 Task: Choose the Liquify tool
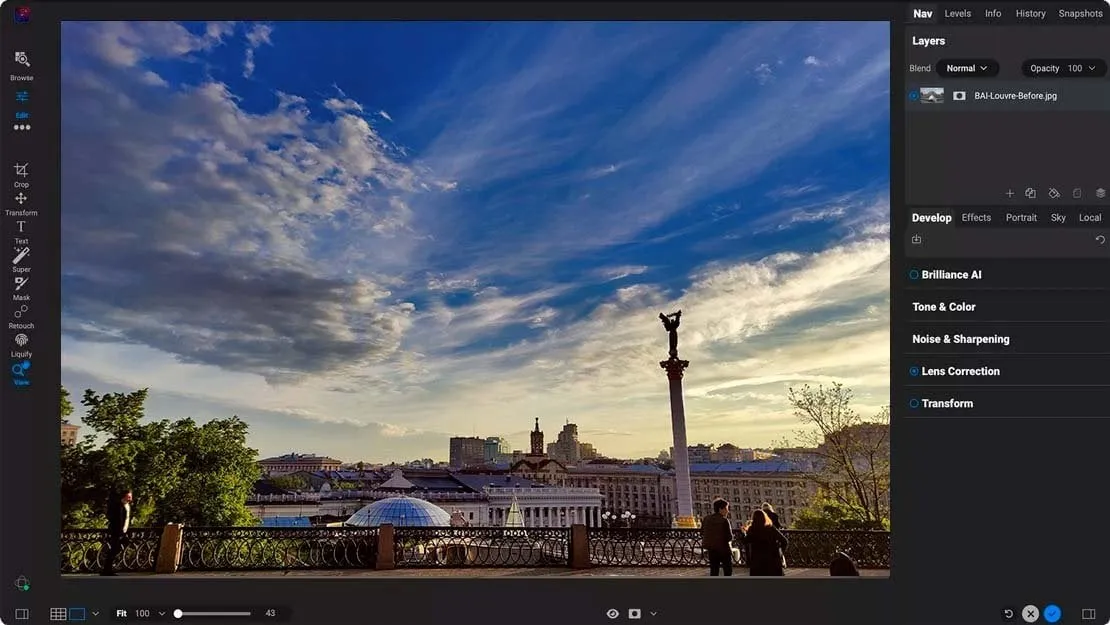[x=21, y=341]
